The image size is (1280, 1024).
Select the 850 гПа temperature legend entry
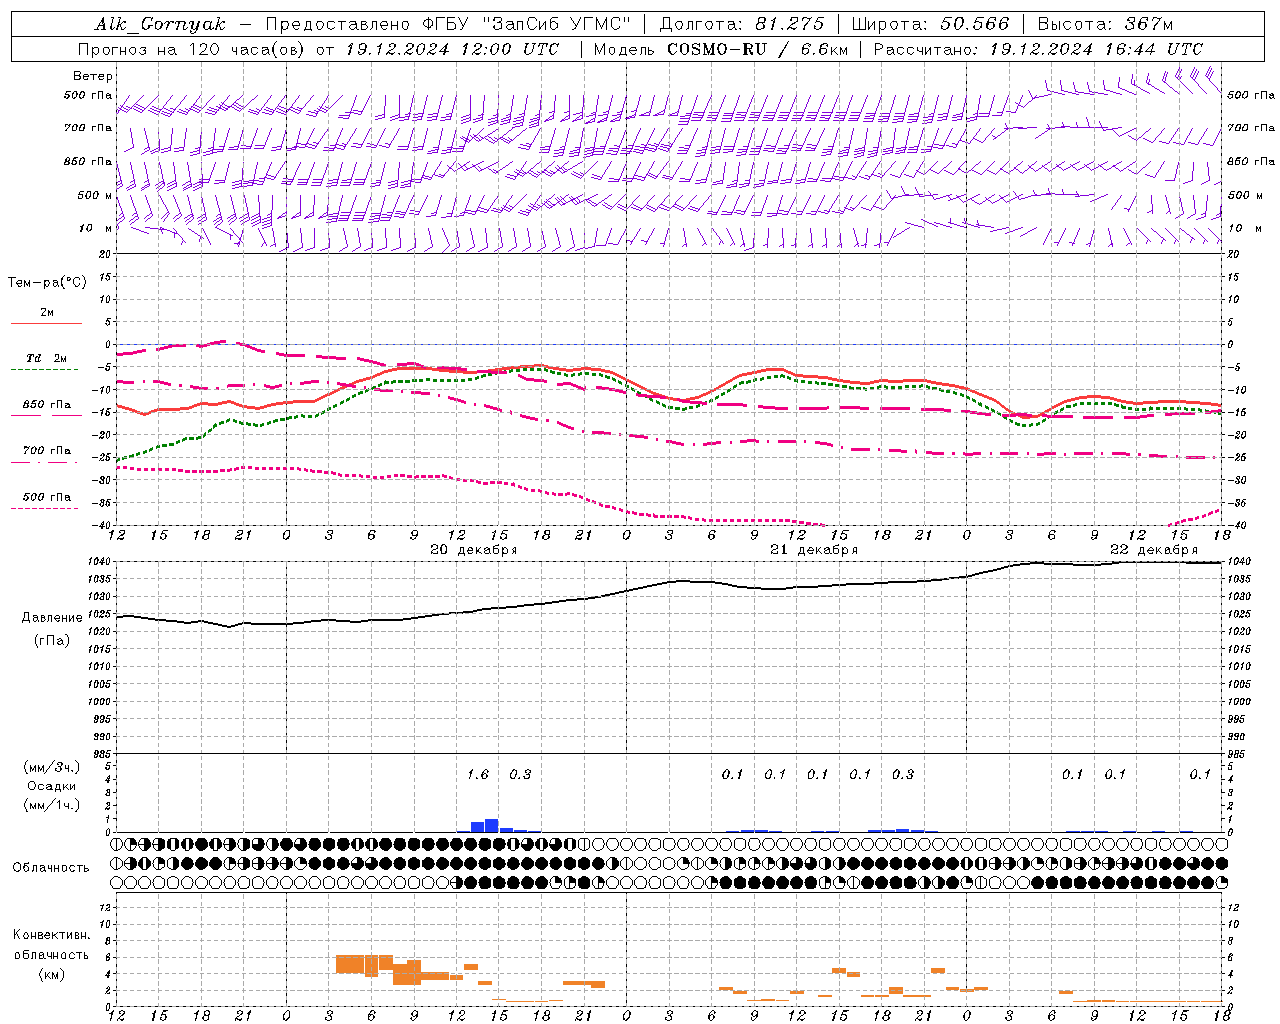point(47,405)
